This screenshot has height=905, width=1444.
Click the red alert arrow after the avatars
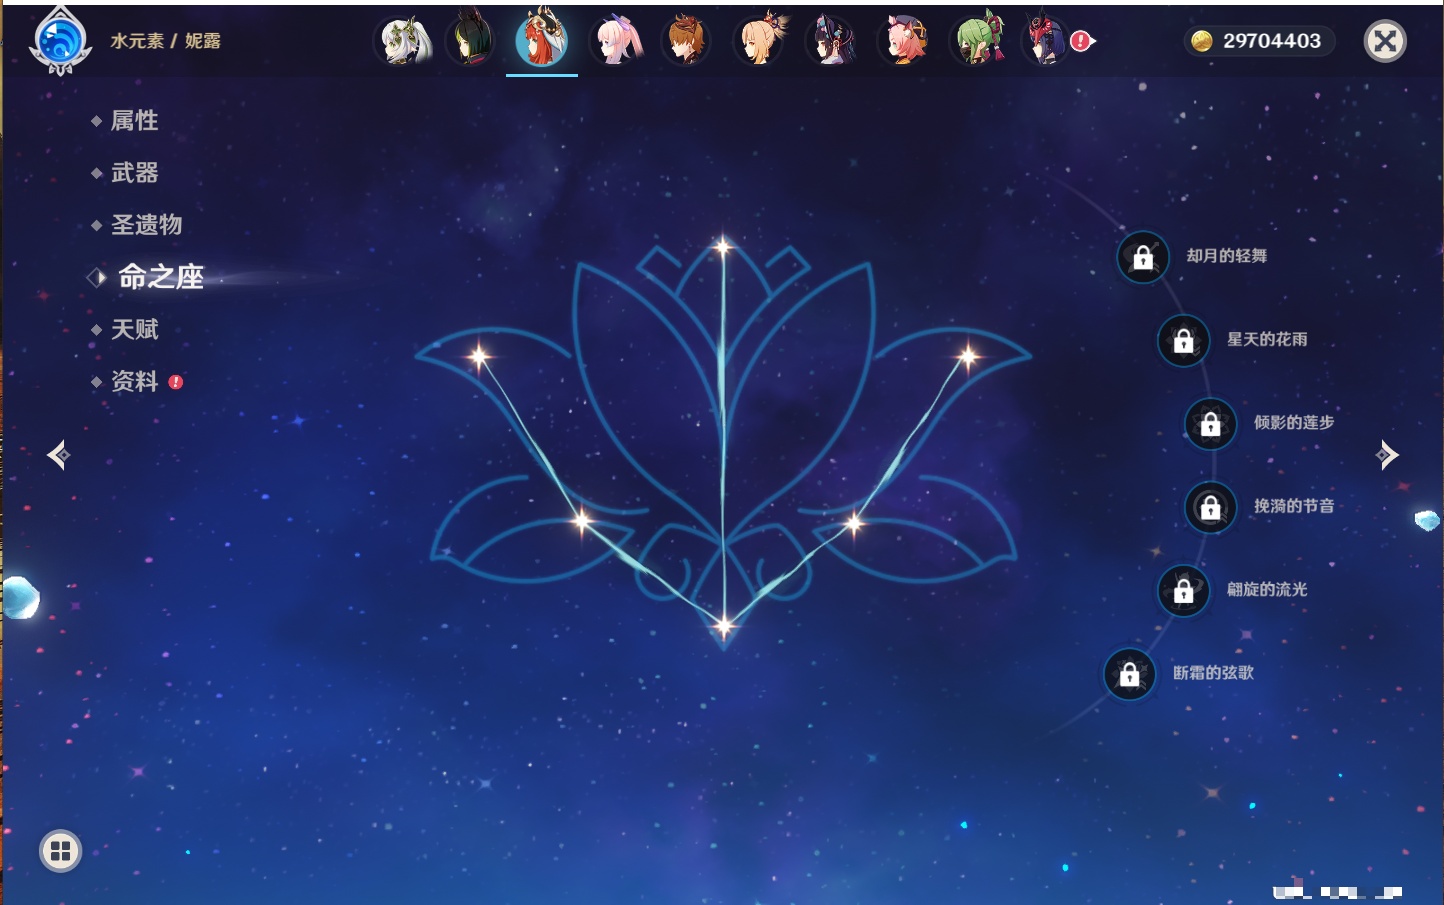click(1083, 41)
